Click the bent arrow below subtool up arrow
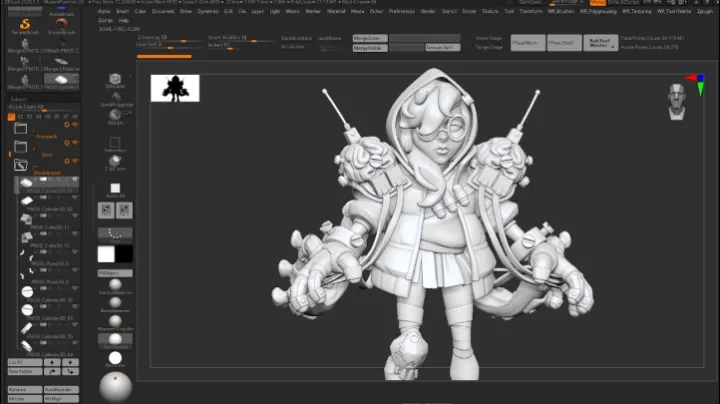The width and height of the screenshot is (720, 404). (x=52, y=371)
